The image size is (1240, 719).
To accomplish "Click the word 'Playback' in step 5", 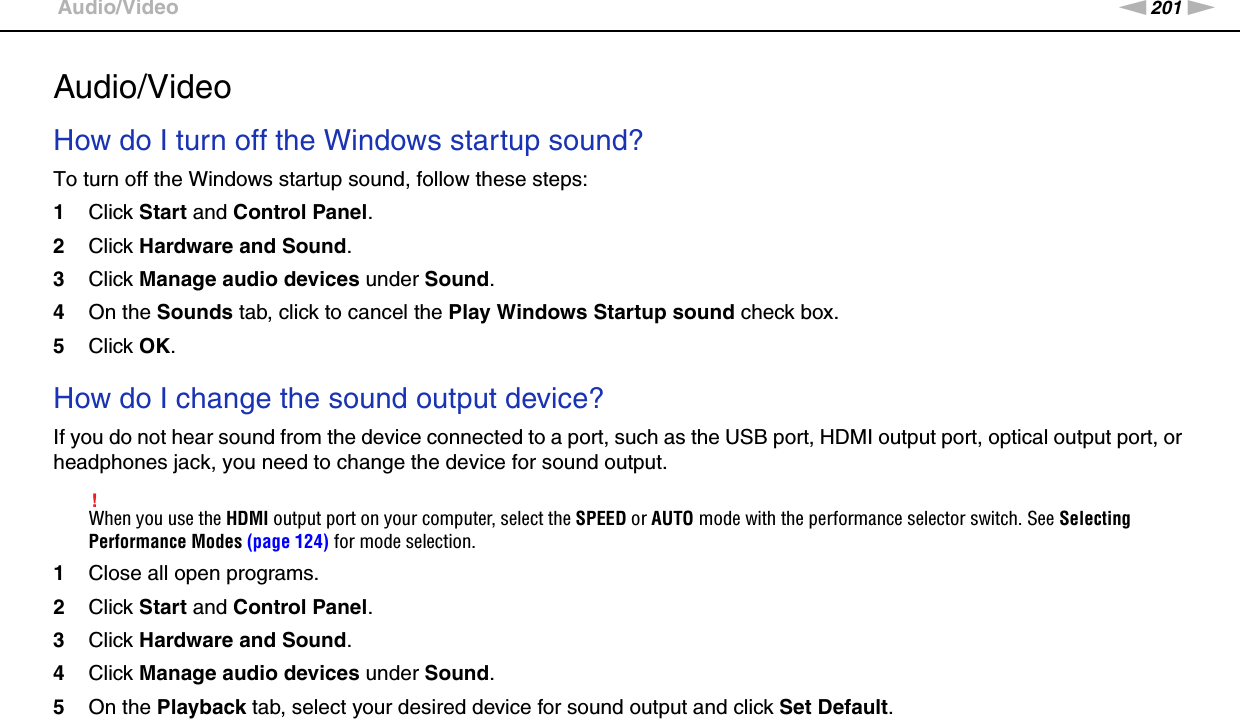I will (201, 707).
